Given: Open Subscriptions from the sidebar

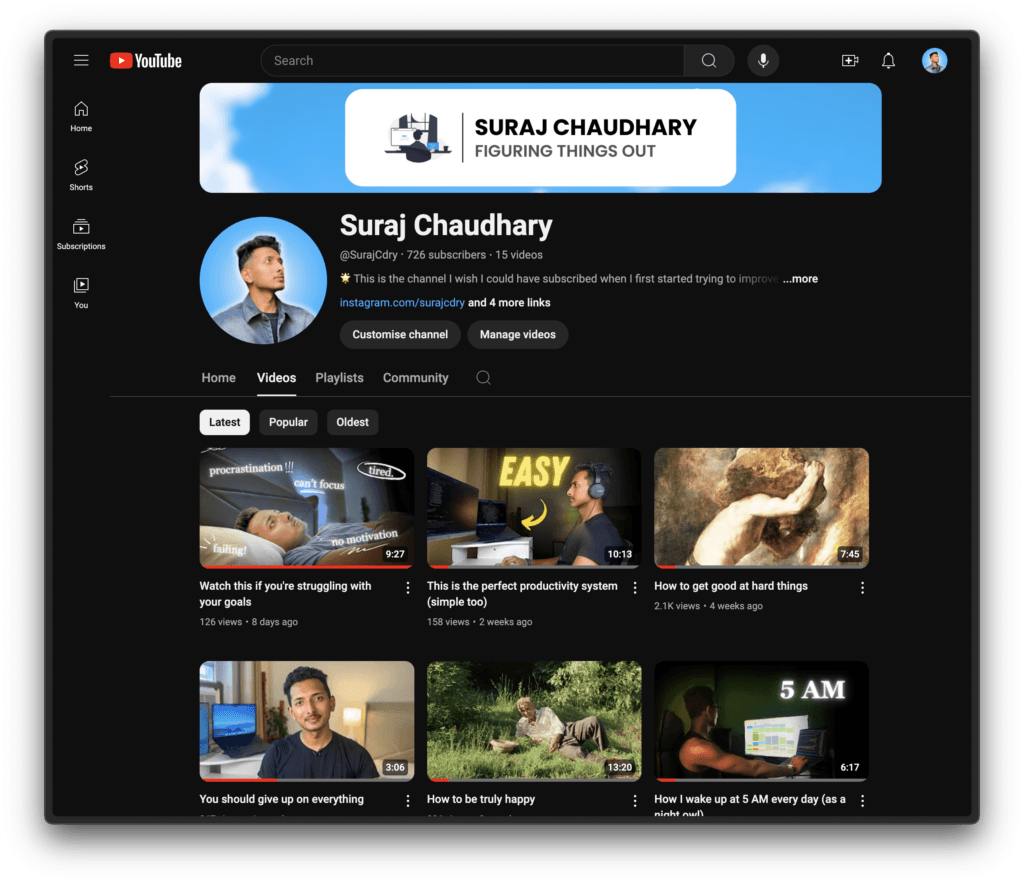Looking at the screenshot, I should pos(80,232).
